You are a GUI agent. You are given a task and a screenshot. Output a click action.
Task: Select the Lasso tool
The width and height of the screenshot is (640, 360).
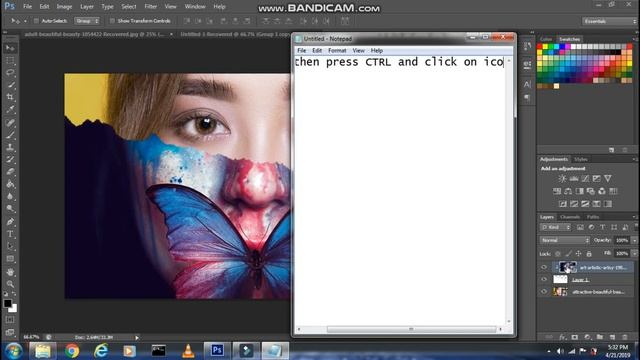(x=10, y=73)
